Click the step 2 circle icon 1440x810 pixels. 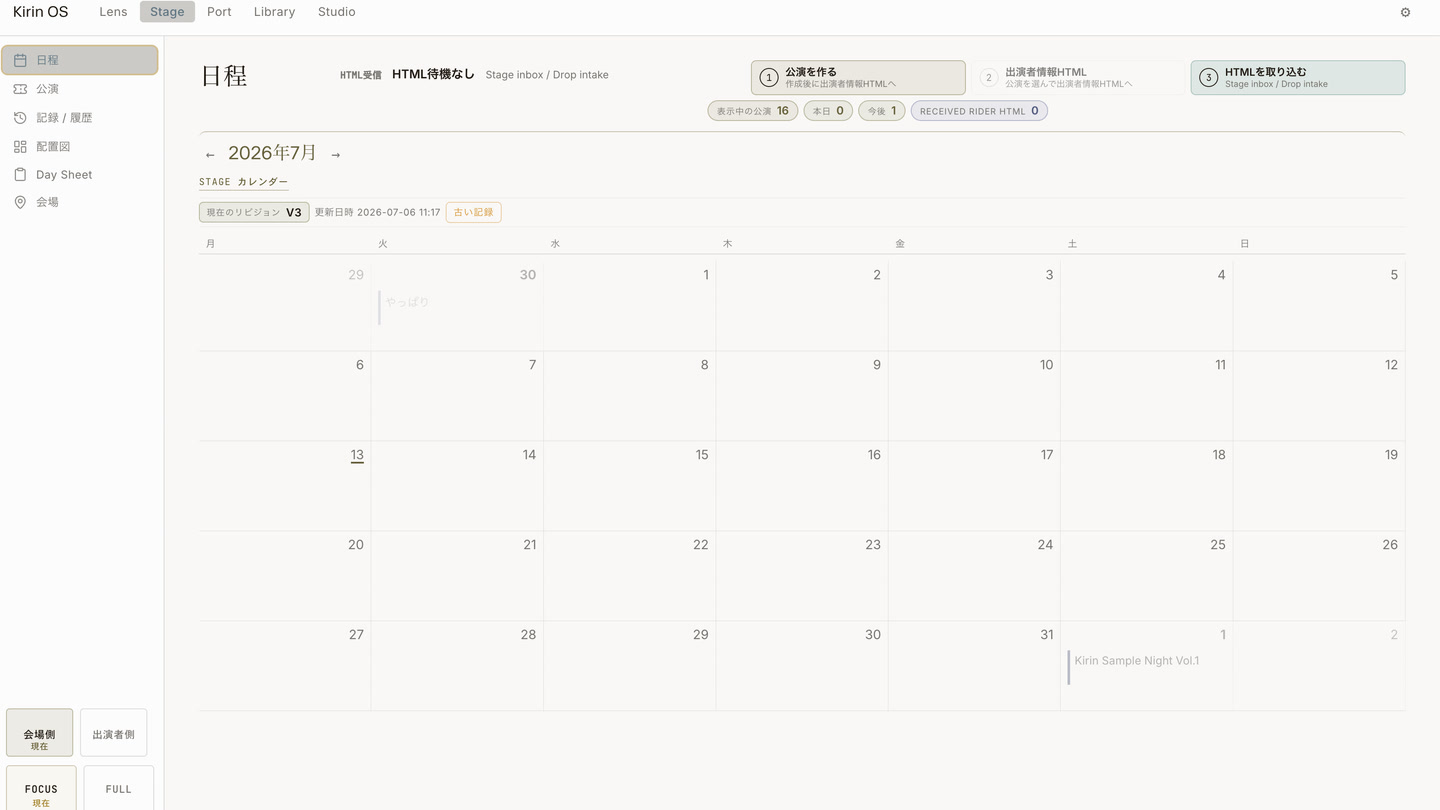(x=988, y=77)
